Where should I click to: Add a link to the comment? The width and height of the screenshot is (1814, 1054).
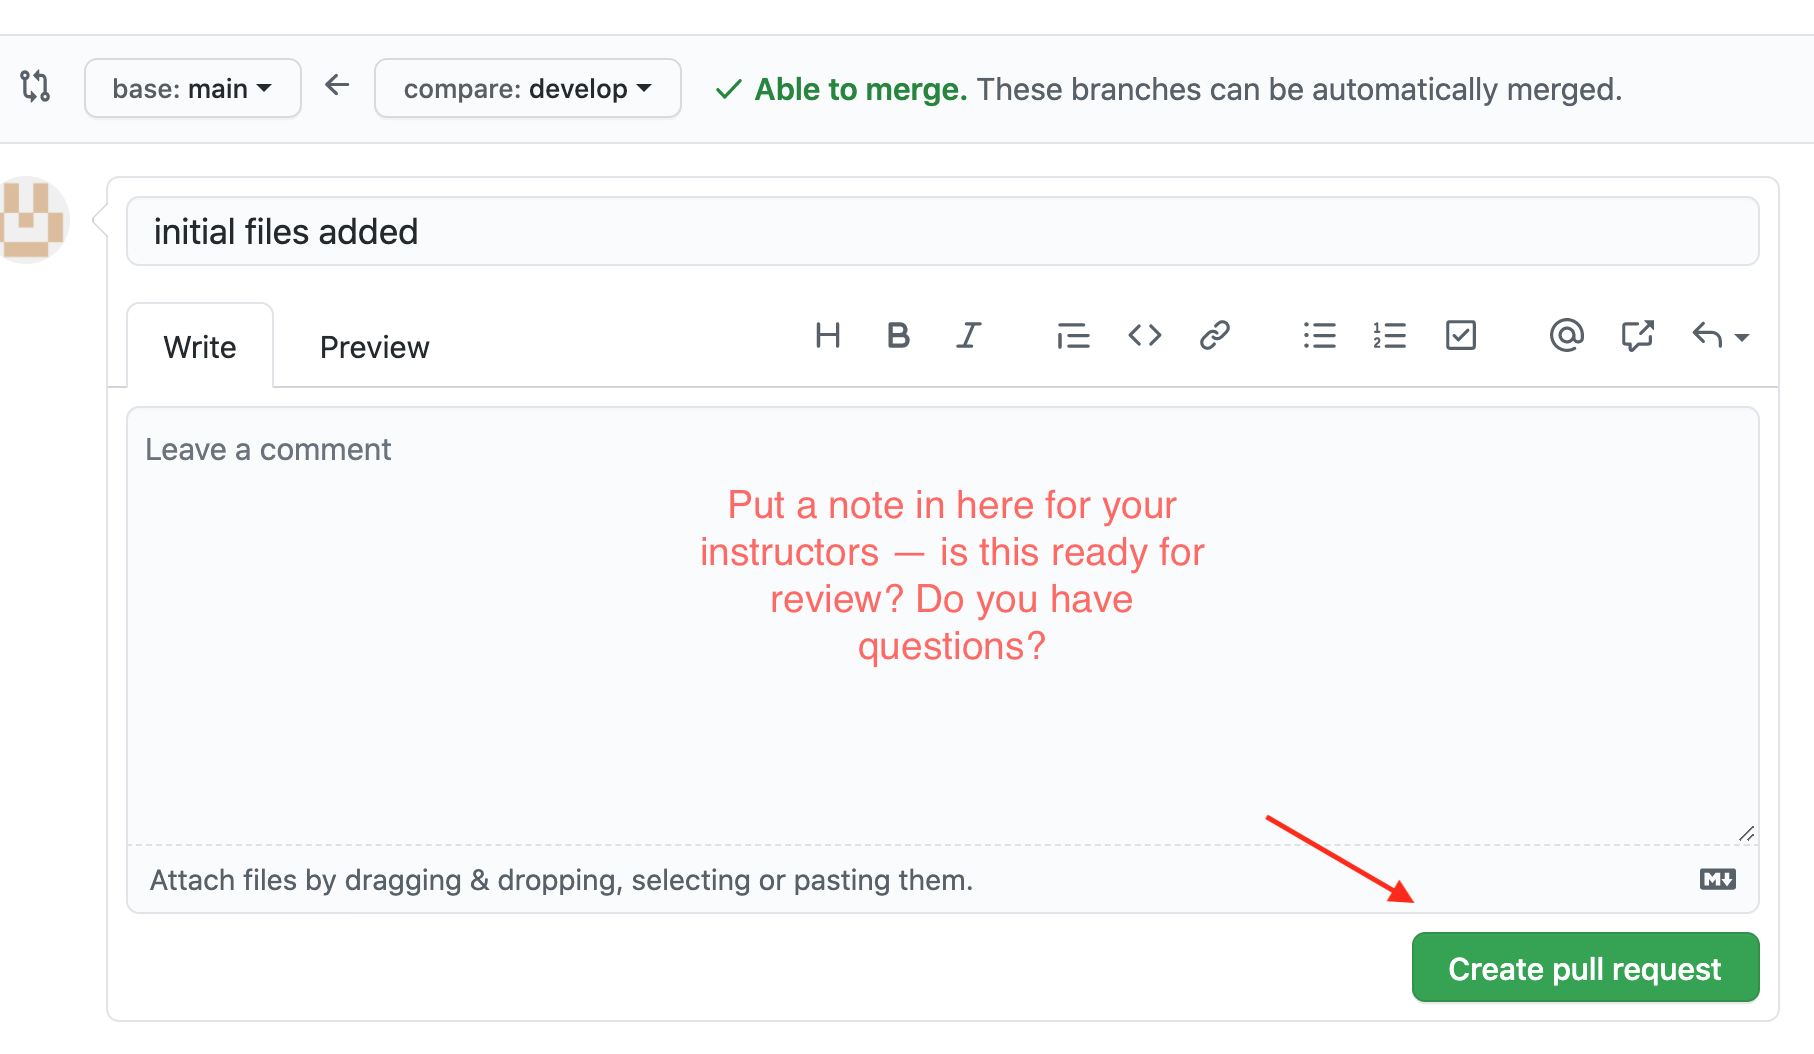pyautogui.click(x=1214, y=335)
